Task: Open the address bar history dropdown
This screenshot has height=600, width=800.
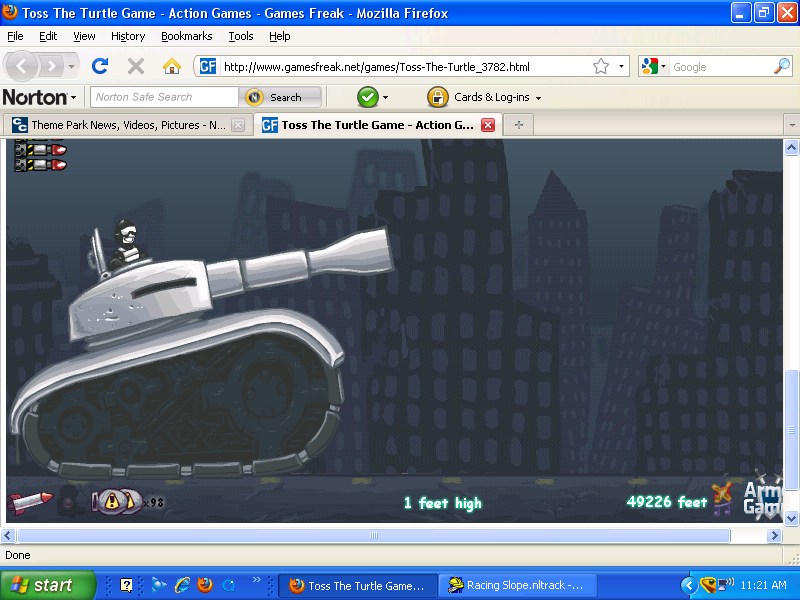Action: coord(621,66)
